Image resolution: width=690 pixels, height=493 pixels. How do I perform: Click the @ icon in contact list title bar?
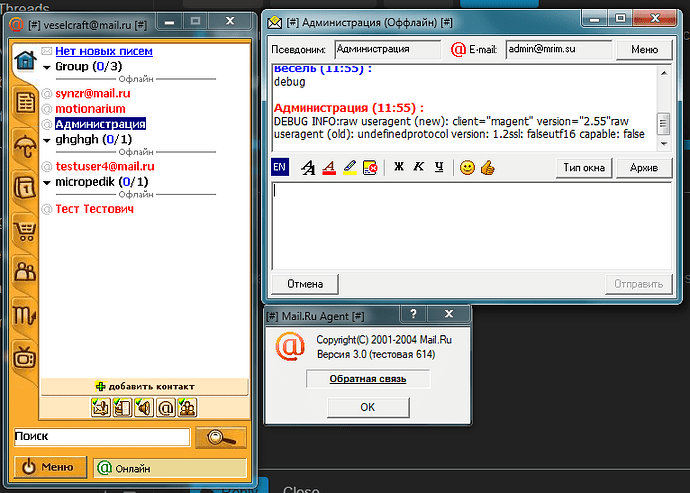[x=16, y=25]
